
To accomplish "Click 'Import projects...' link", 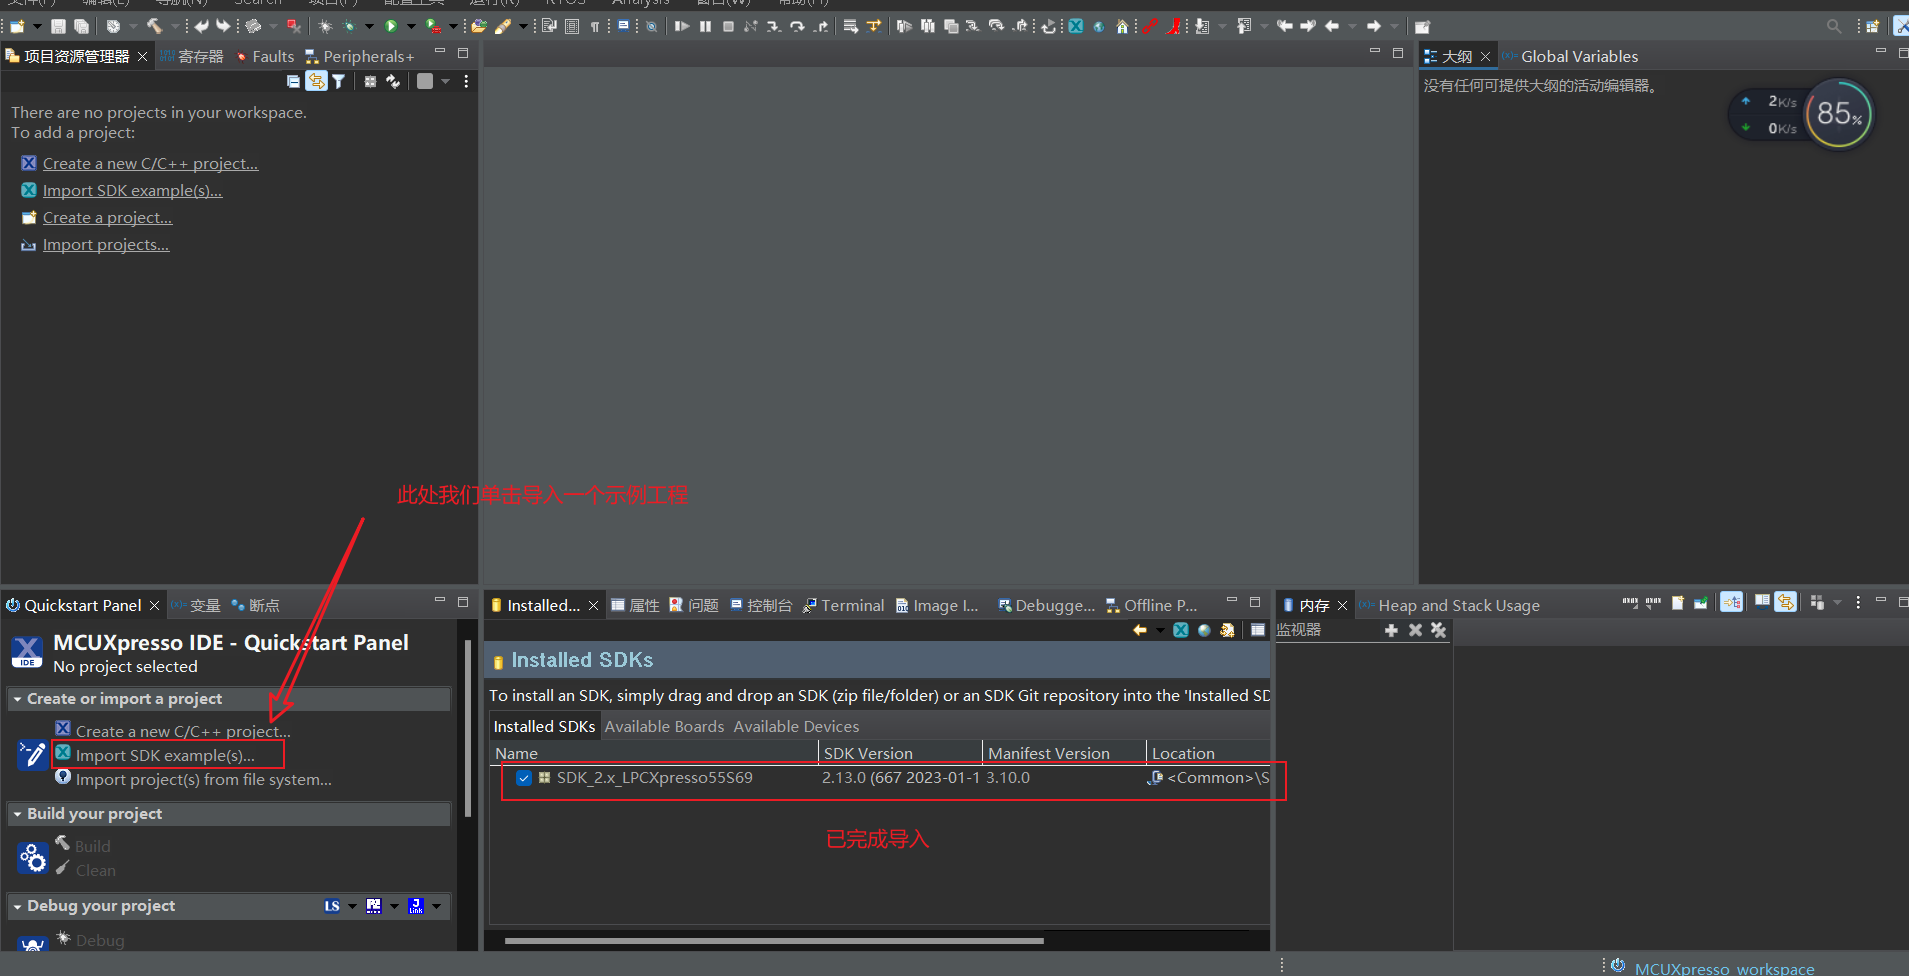I will tap(106, 245).
